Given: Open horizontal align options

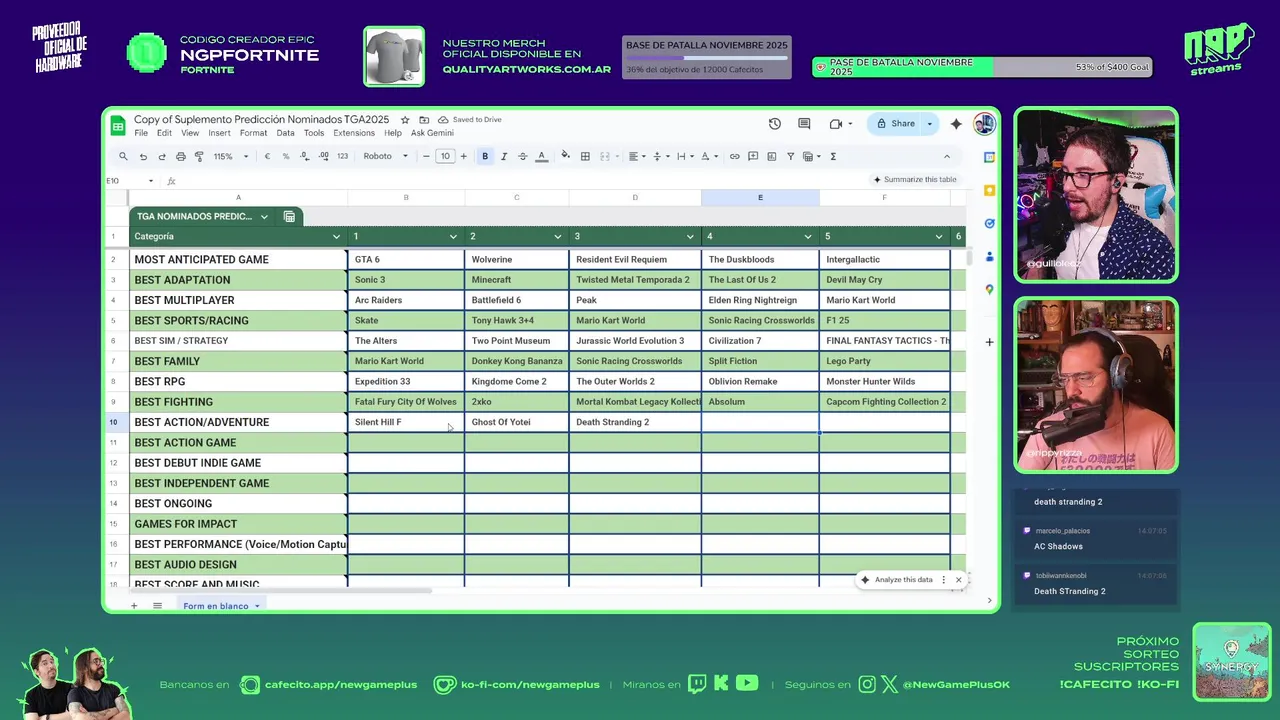Looking at the screenshot, I should 636,156.
